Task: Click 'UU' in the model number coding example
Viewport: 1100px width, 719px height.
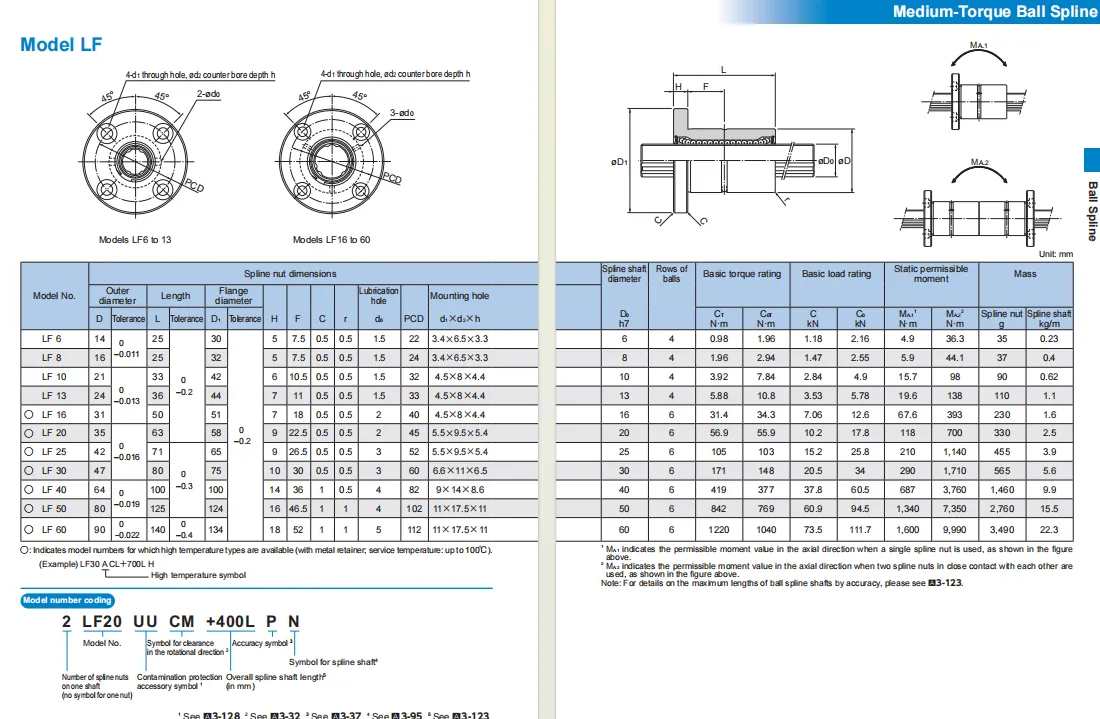Action: (145, 621)
